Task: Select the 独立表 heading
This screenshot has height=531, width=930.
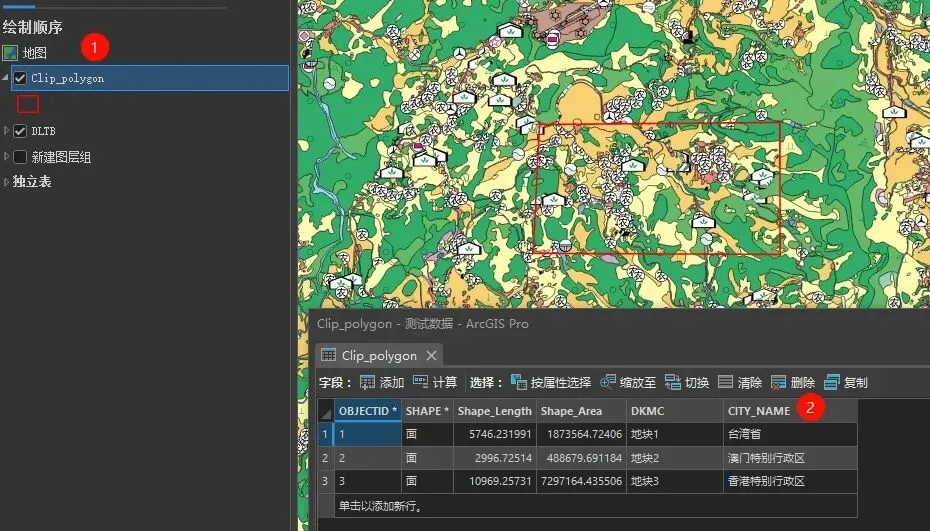Action: pyautogui.click(x=32, y=182)
